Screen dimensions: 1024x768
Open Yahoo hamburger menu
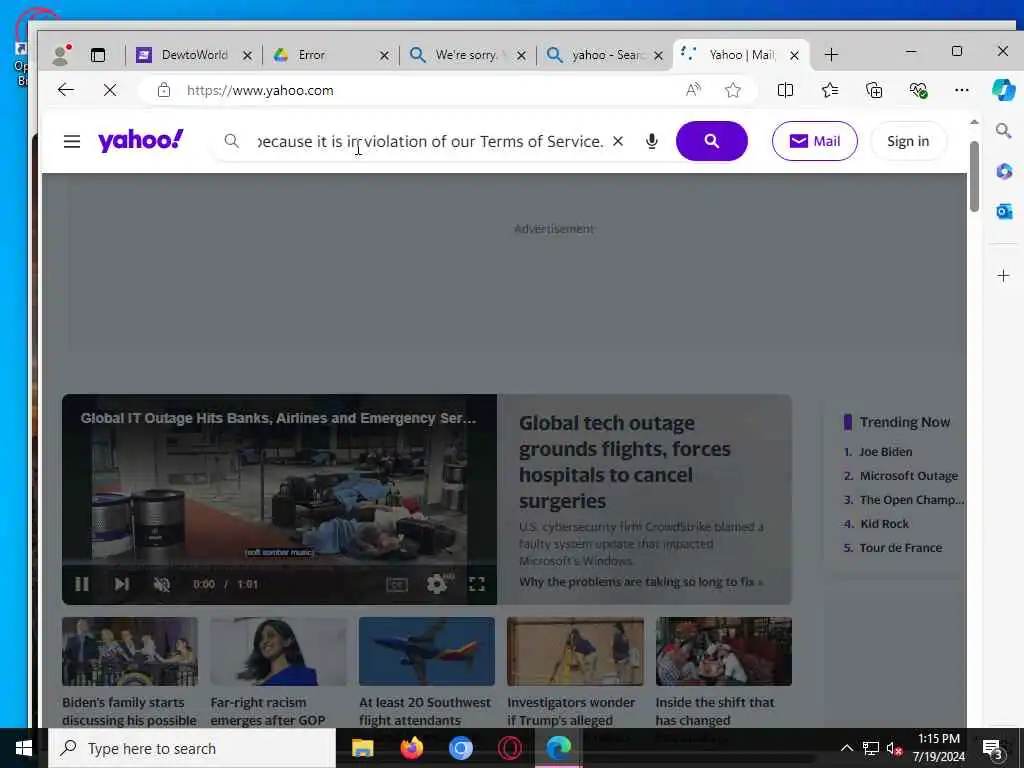(x=72, y=141)
